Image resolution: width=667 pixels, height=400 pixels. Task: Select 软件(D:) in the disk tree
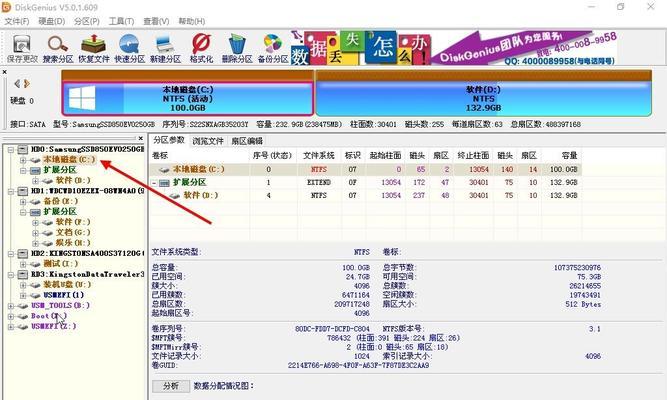coord(73,180)
